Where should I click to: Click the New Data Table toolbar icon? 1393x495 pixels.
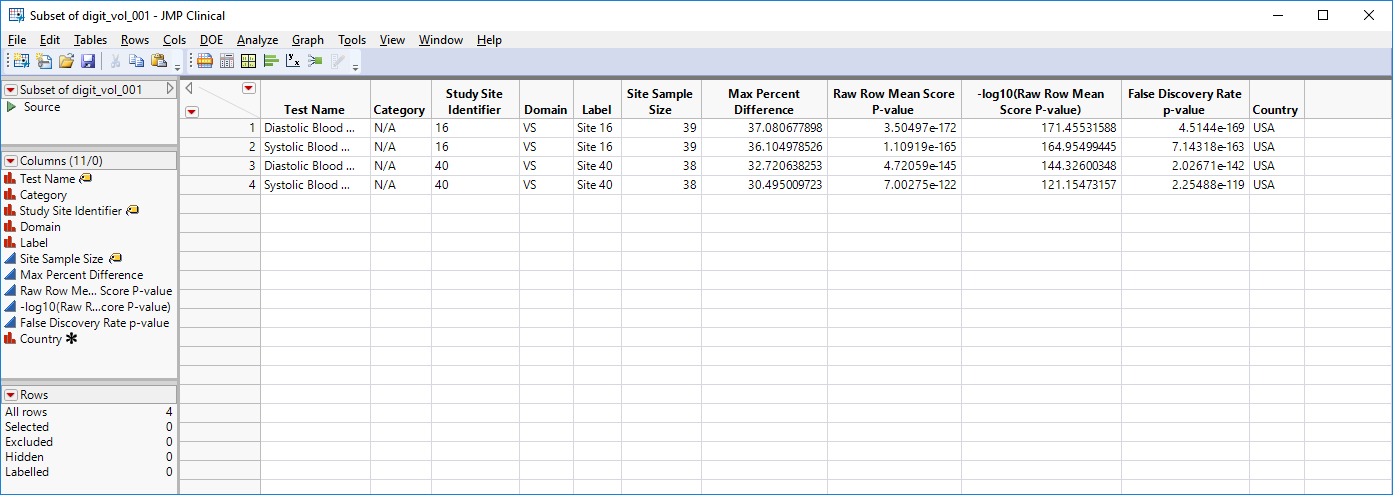coord(22,62)
